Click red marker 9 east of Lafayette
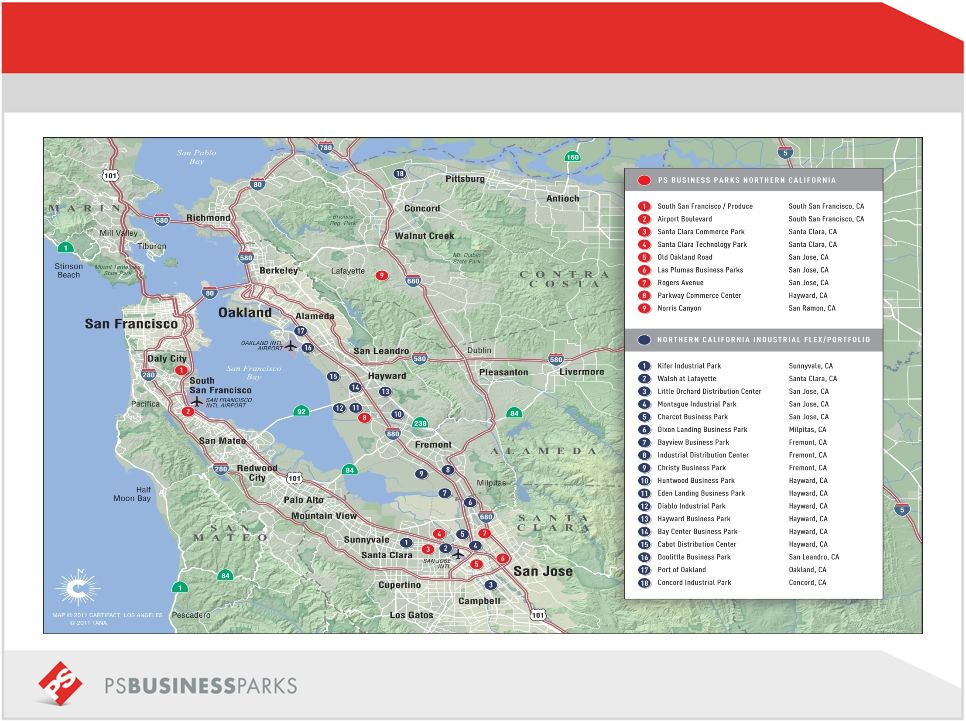966x721 pixels. tap(382, 275)
